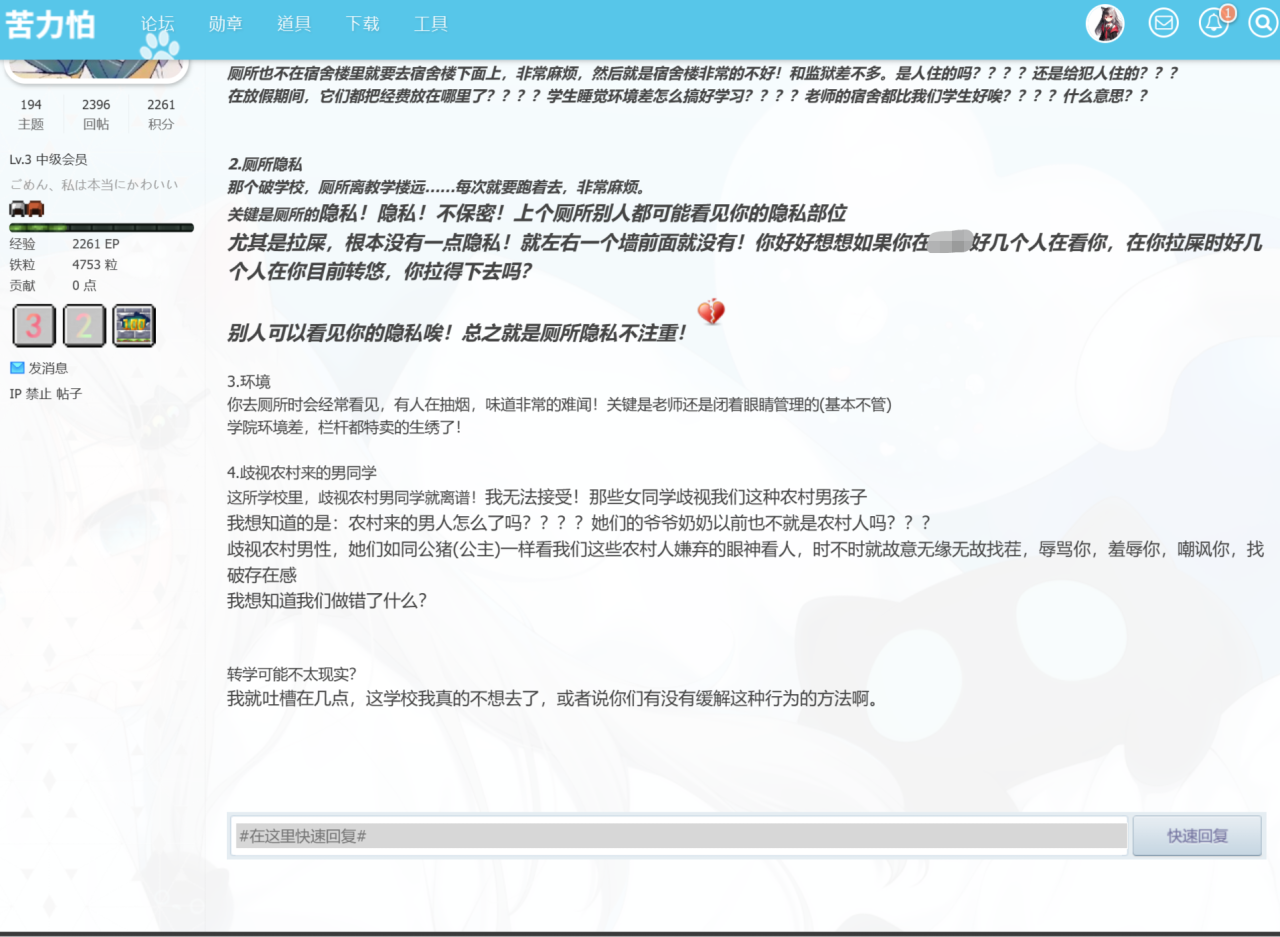1280x937 pixels.
Task: Click the 2261 EP experience value
Action: (x=96, y=243)
